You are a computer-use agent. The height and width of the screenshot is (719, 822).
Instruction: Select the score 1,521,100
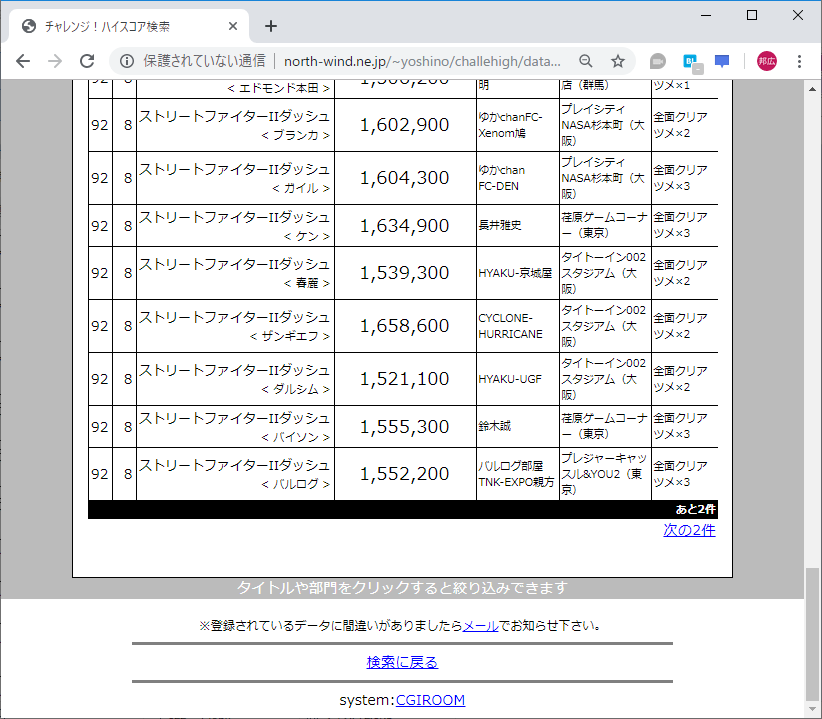pos(404,379)
